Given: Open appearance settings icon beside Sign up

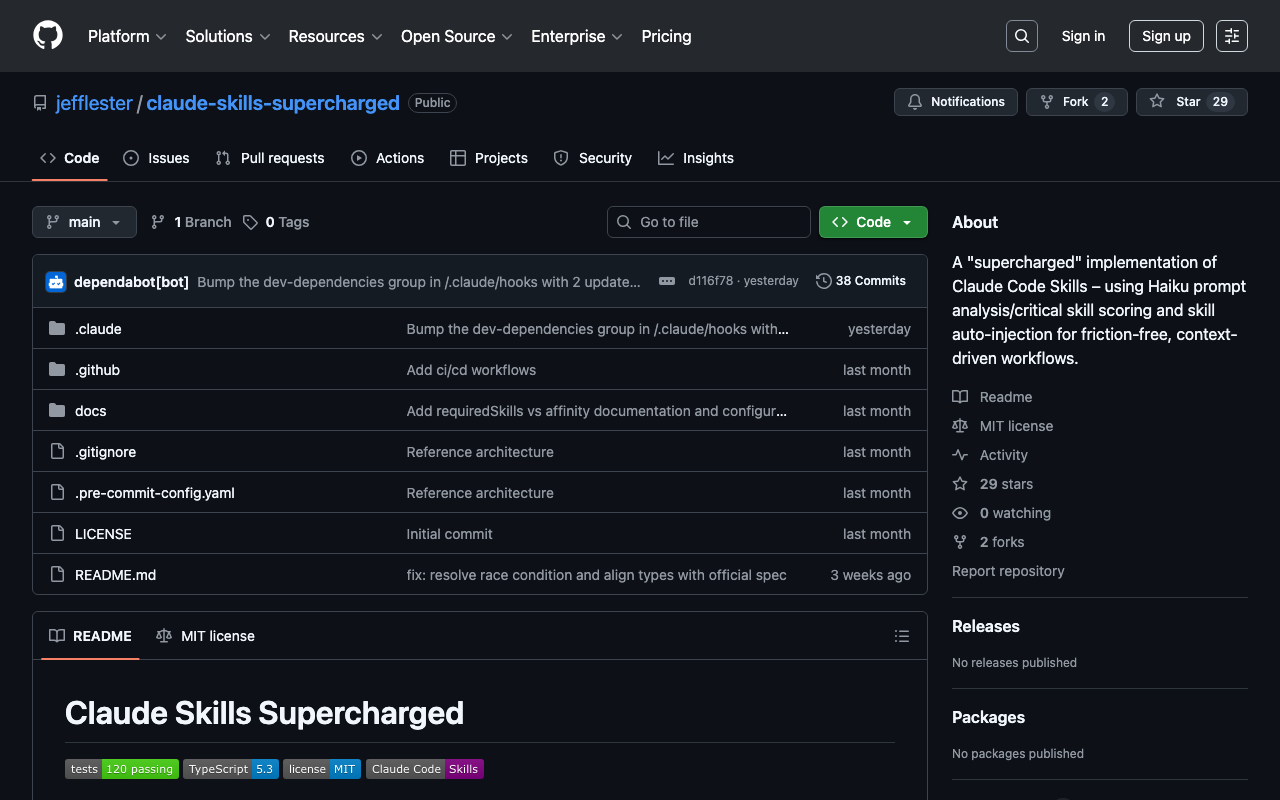Looking at the screenshot, I should tap(1231, 36).
